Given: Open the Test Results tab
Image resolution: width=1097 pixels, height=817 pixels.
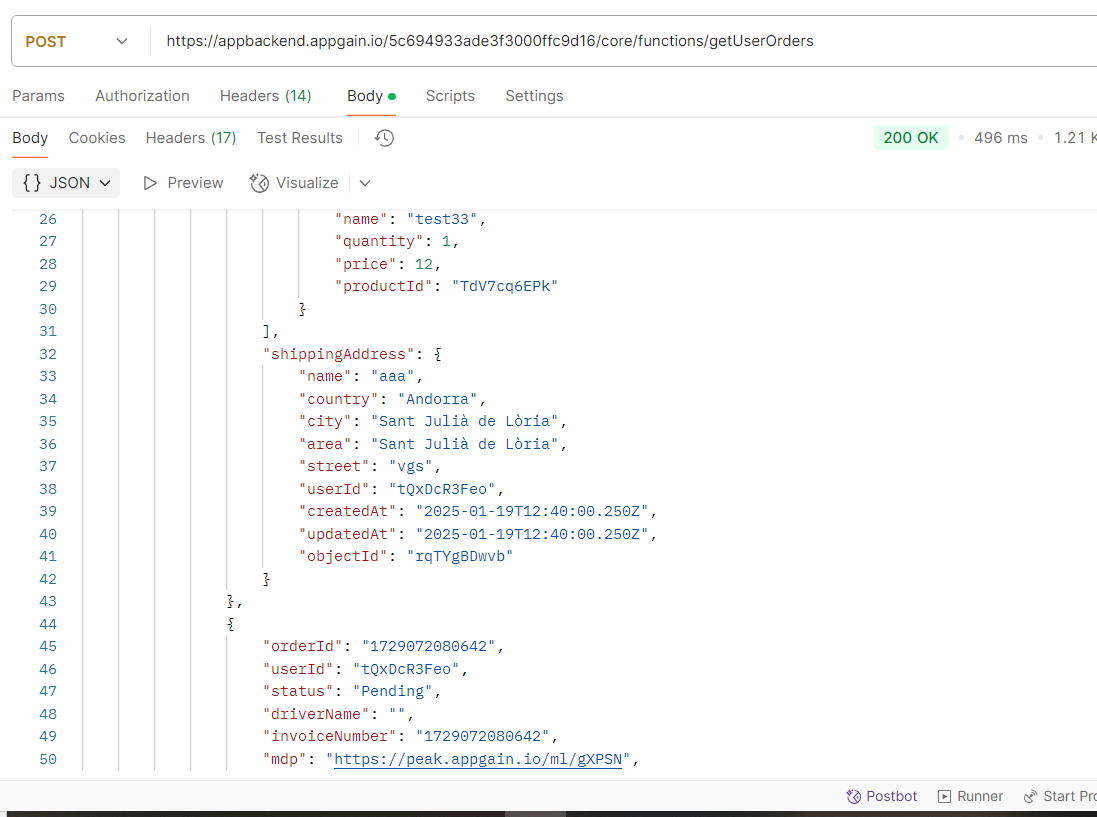Looking at the screenshot, I should 299,138.
